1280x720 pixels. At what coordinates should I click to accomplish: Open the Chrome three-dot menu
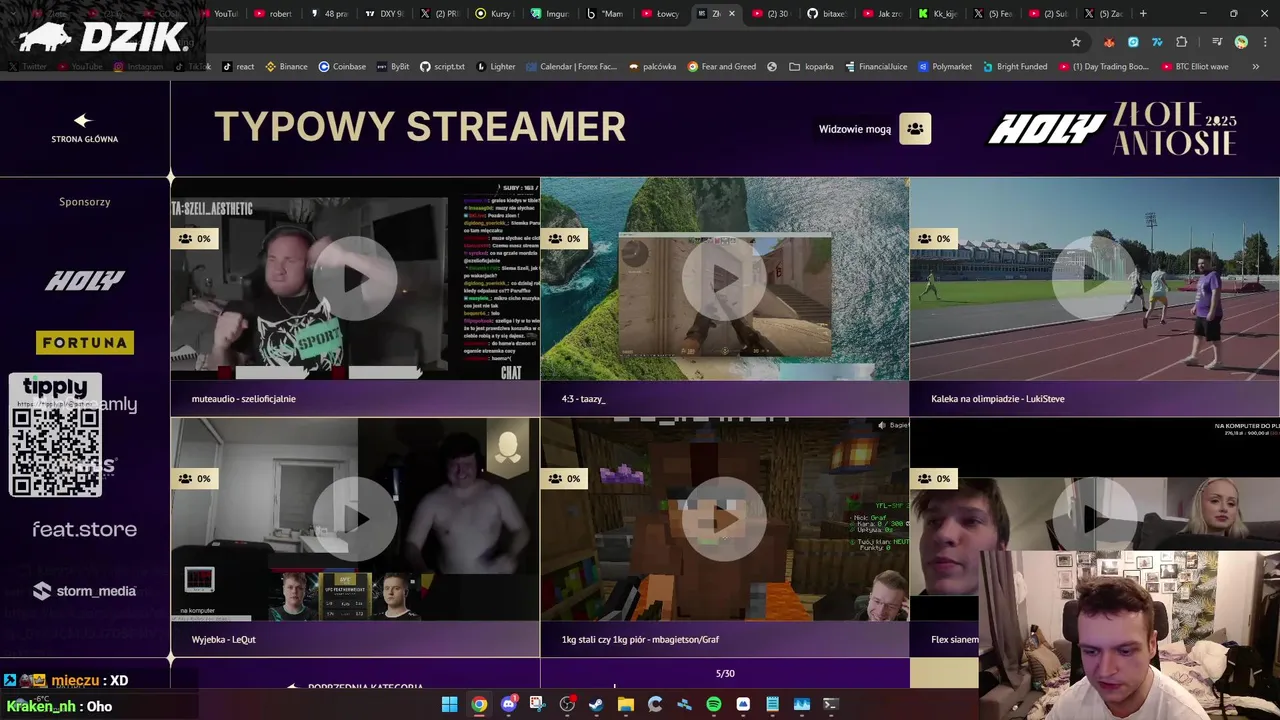pos(1263,42)
